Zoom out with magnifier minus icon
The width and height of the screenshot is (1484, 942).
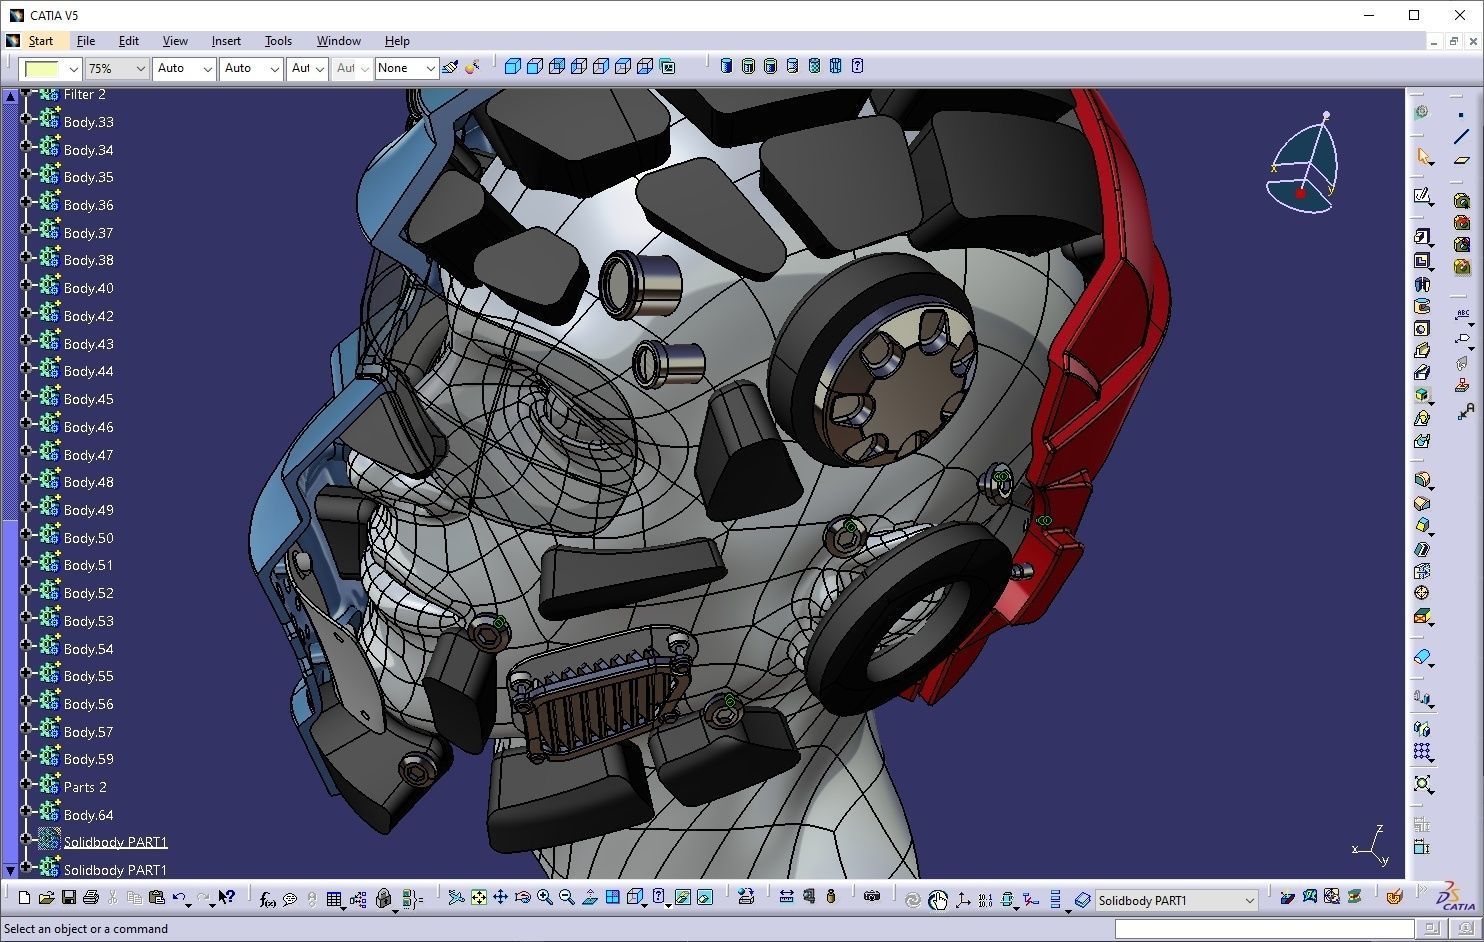tap(566, 898)
